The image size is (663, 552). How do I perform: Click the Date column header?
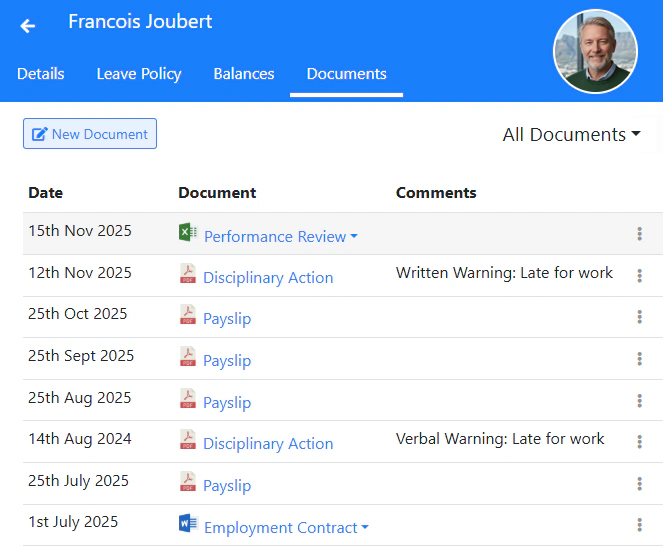pos(46,193)
